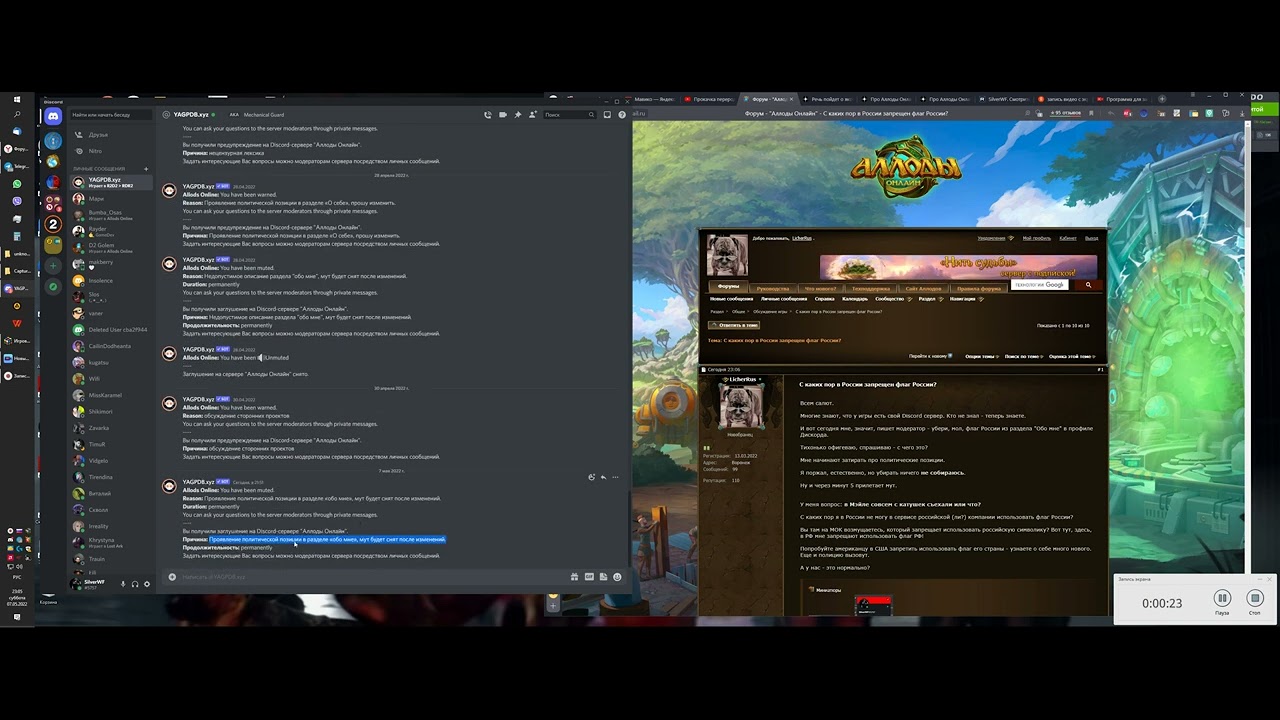The height and width of the screenshot is (720, 1280).
Task: Open the Bumba_Osas conversation
Action: pos(111,214)
